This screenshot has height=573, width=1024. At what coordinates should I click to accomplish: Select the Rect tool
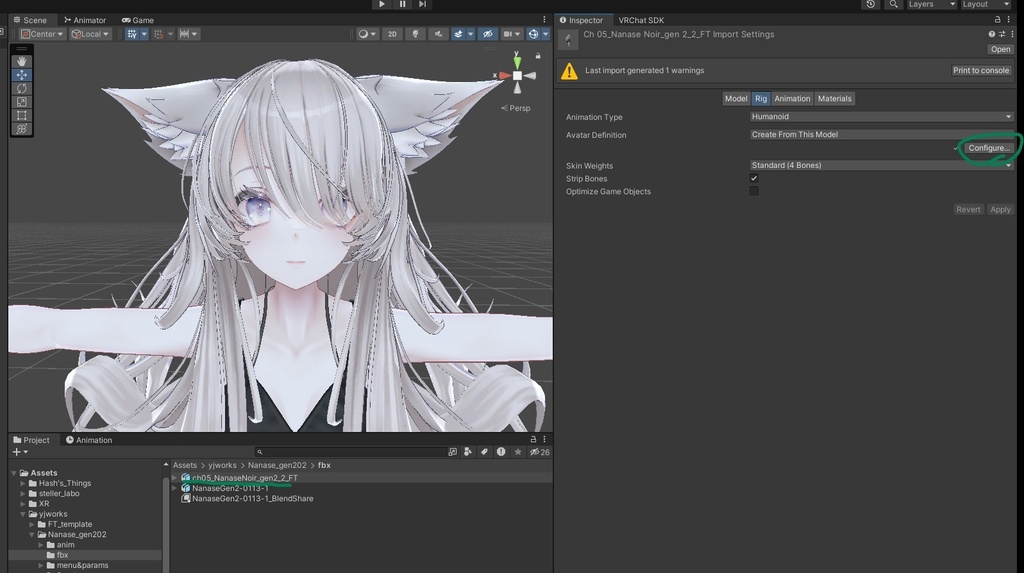22,116
